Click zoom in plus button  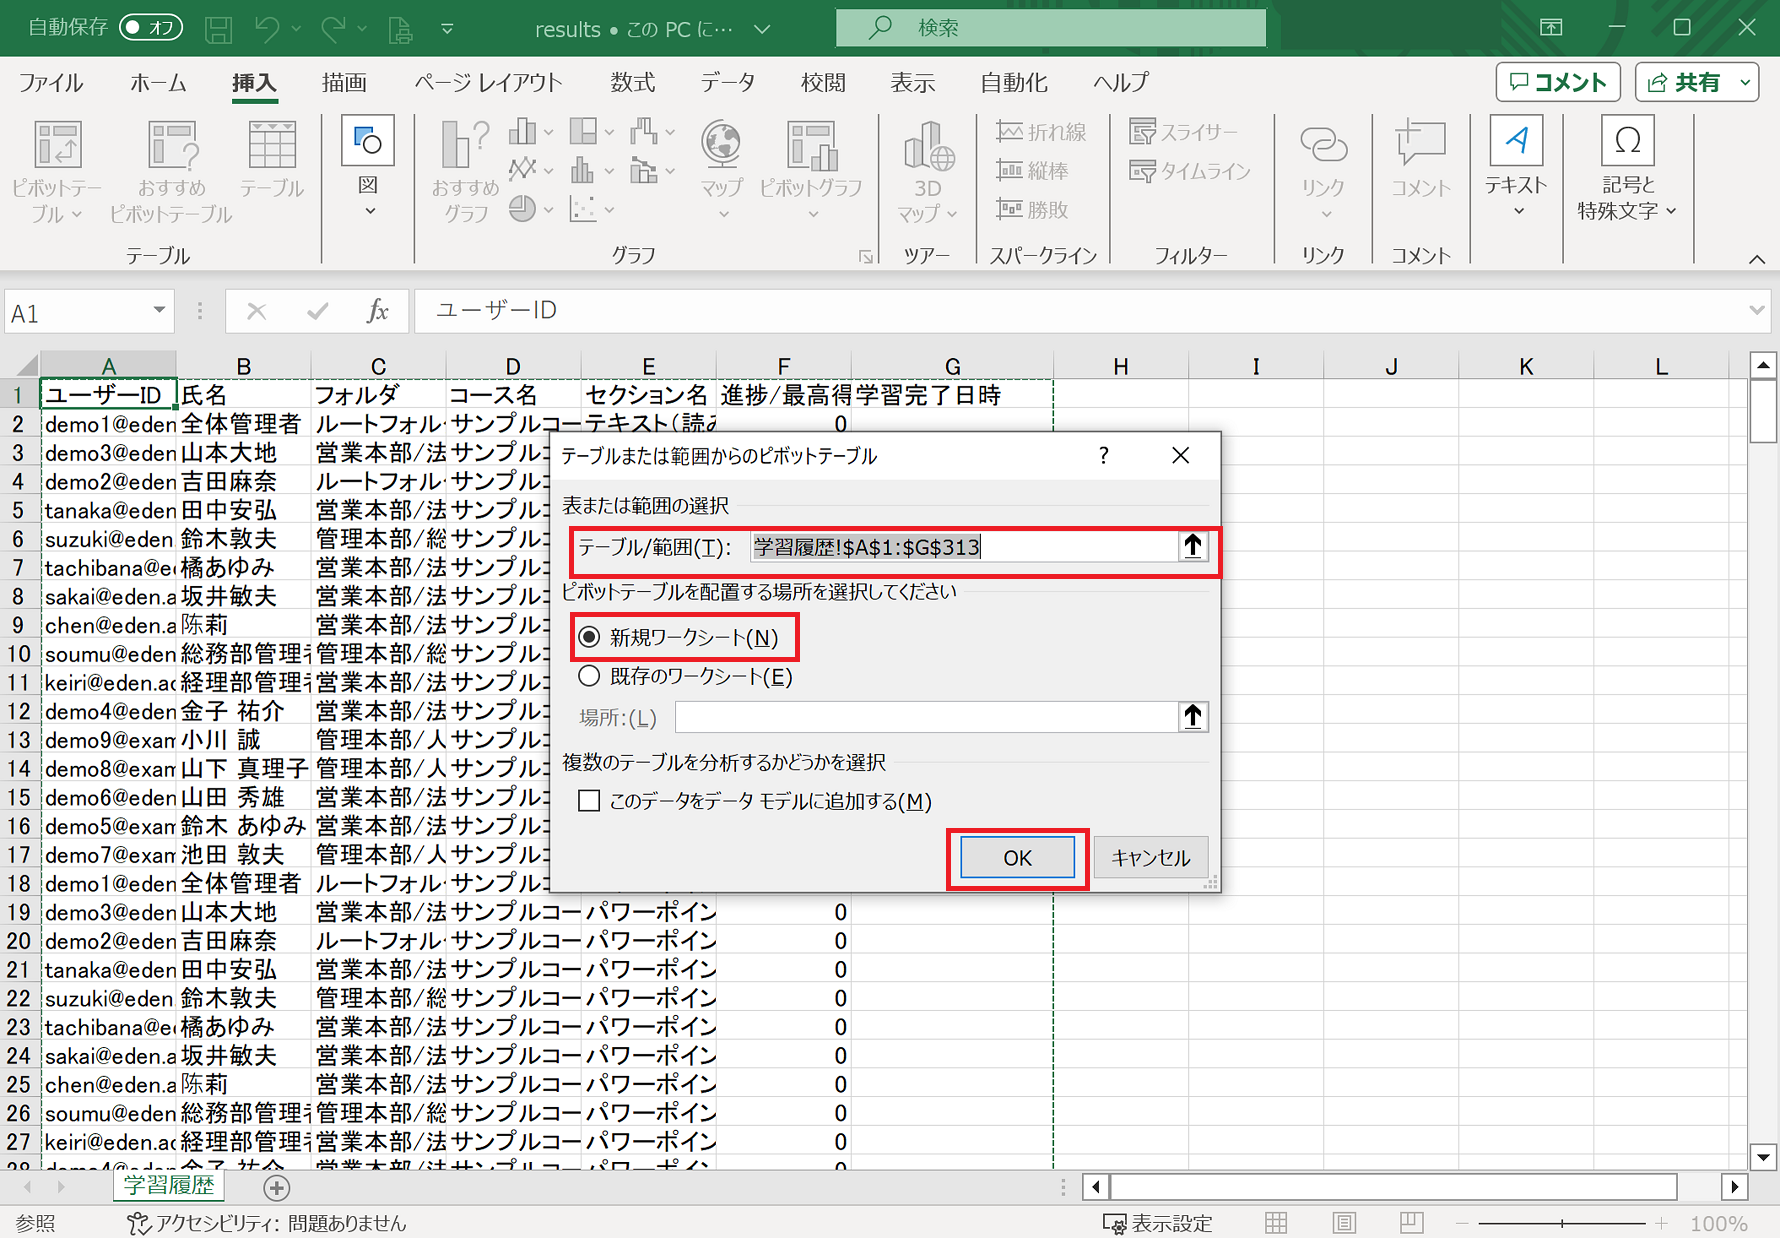tap(1661, 1223)
